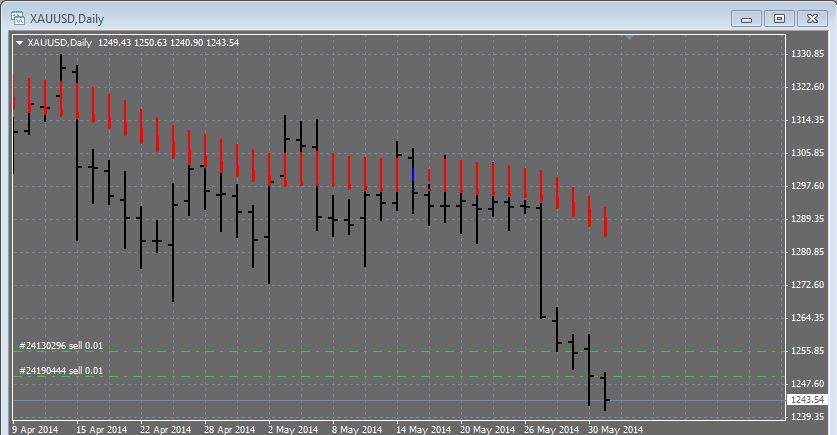Image resolution: width=837 pixels, height=435 pixels.
Task: Click the XAUUSD chart window icon
Action: click(x=18, y=18)
